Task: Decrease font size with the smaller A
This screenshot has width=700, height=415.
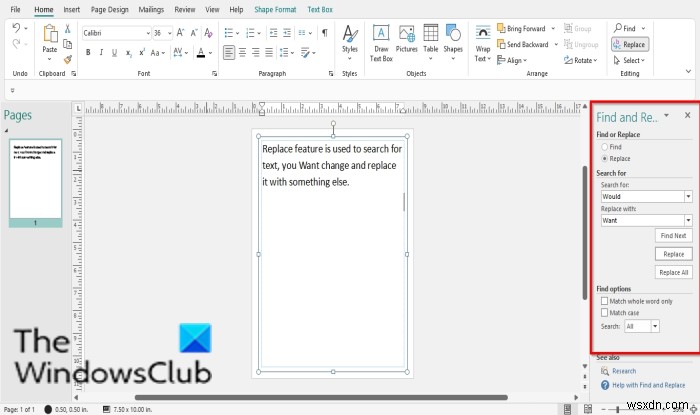Action: click(x=194, y=33)
